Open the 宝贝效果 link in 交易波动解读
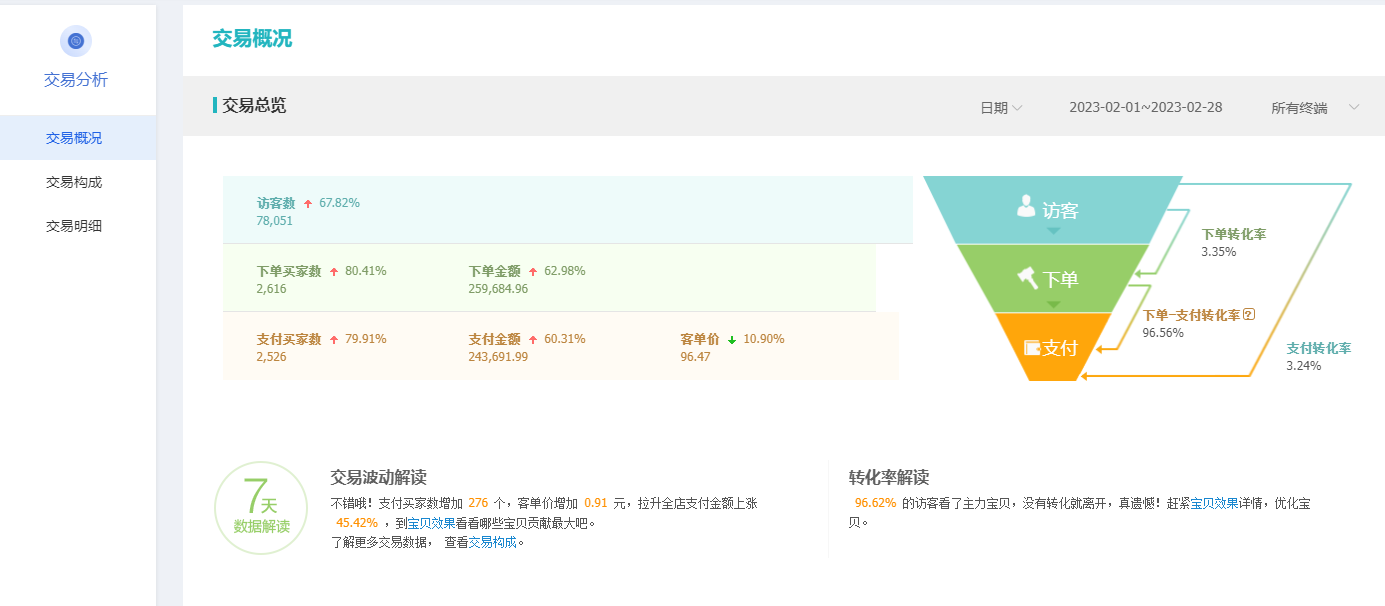Viewport: 1385px width, 606px height. point(432,523)
